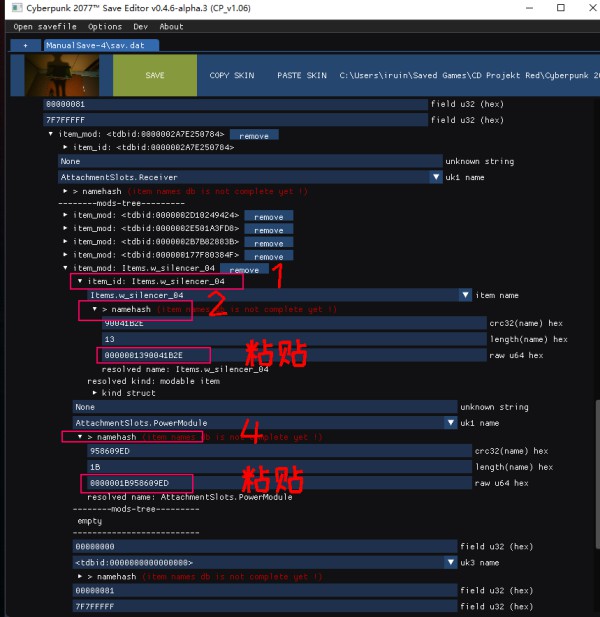Click the COPY SKIN button

[x=232, y=76]
